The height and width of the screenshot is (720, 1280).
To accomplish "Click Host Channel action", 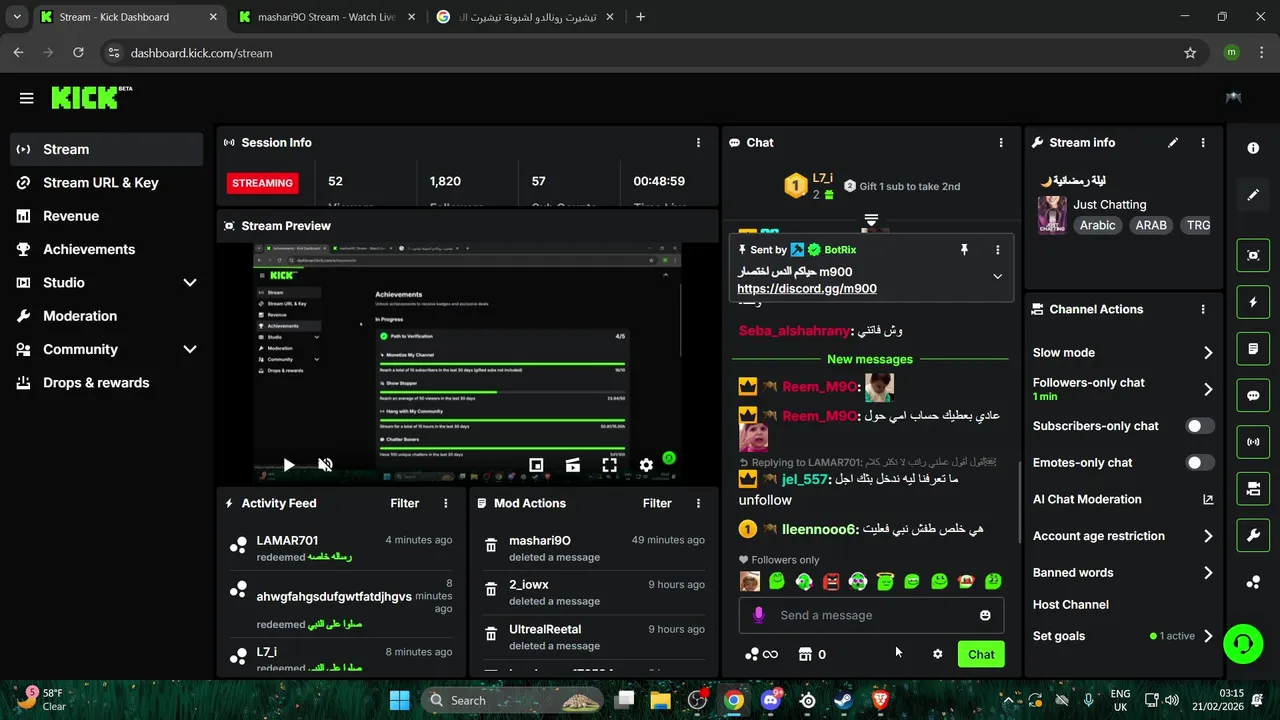I will [1070, 604].
